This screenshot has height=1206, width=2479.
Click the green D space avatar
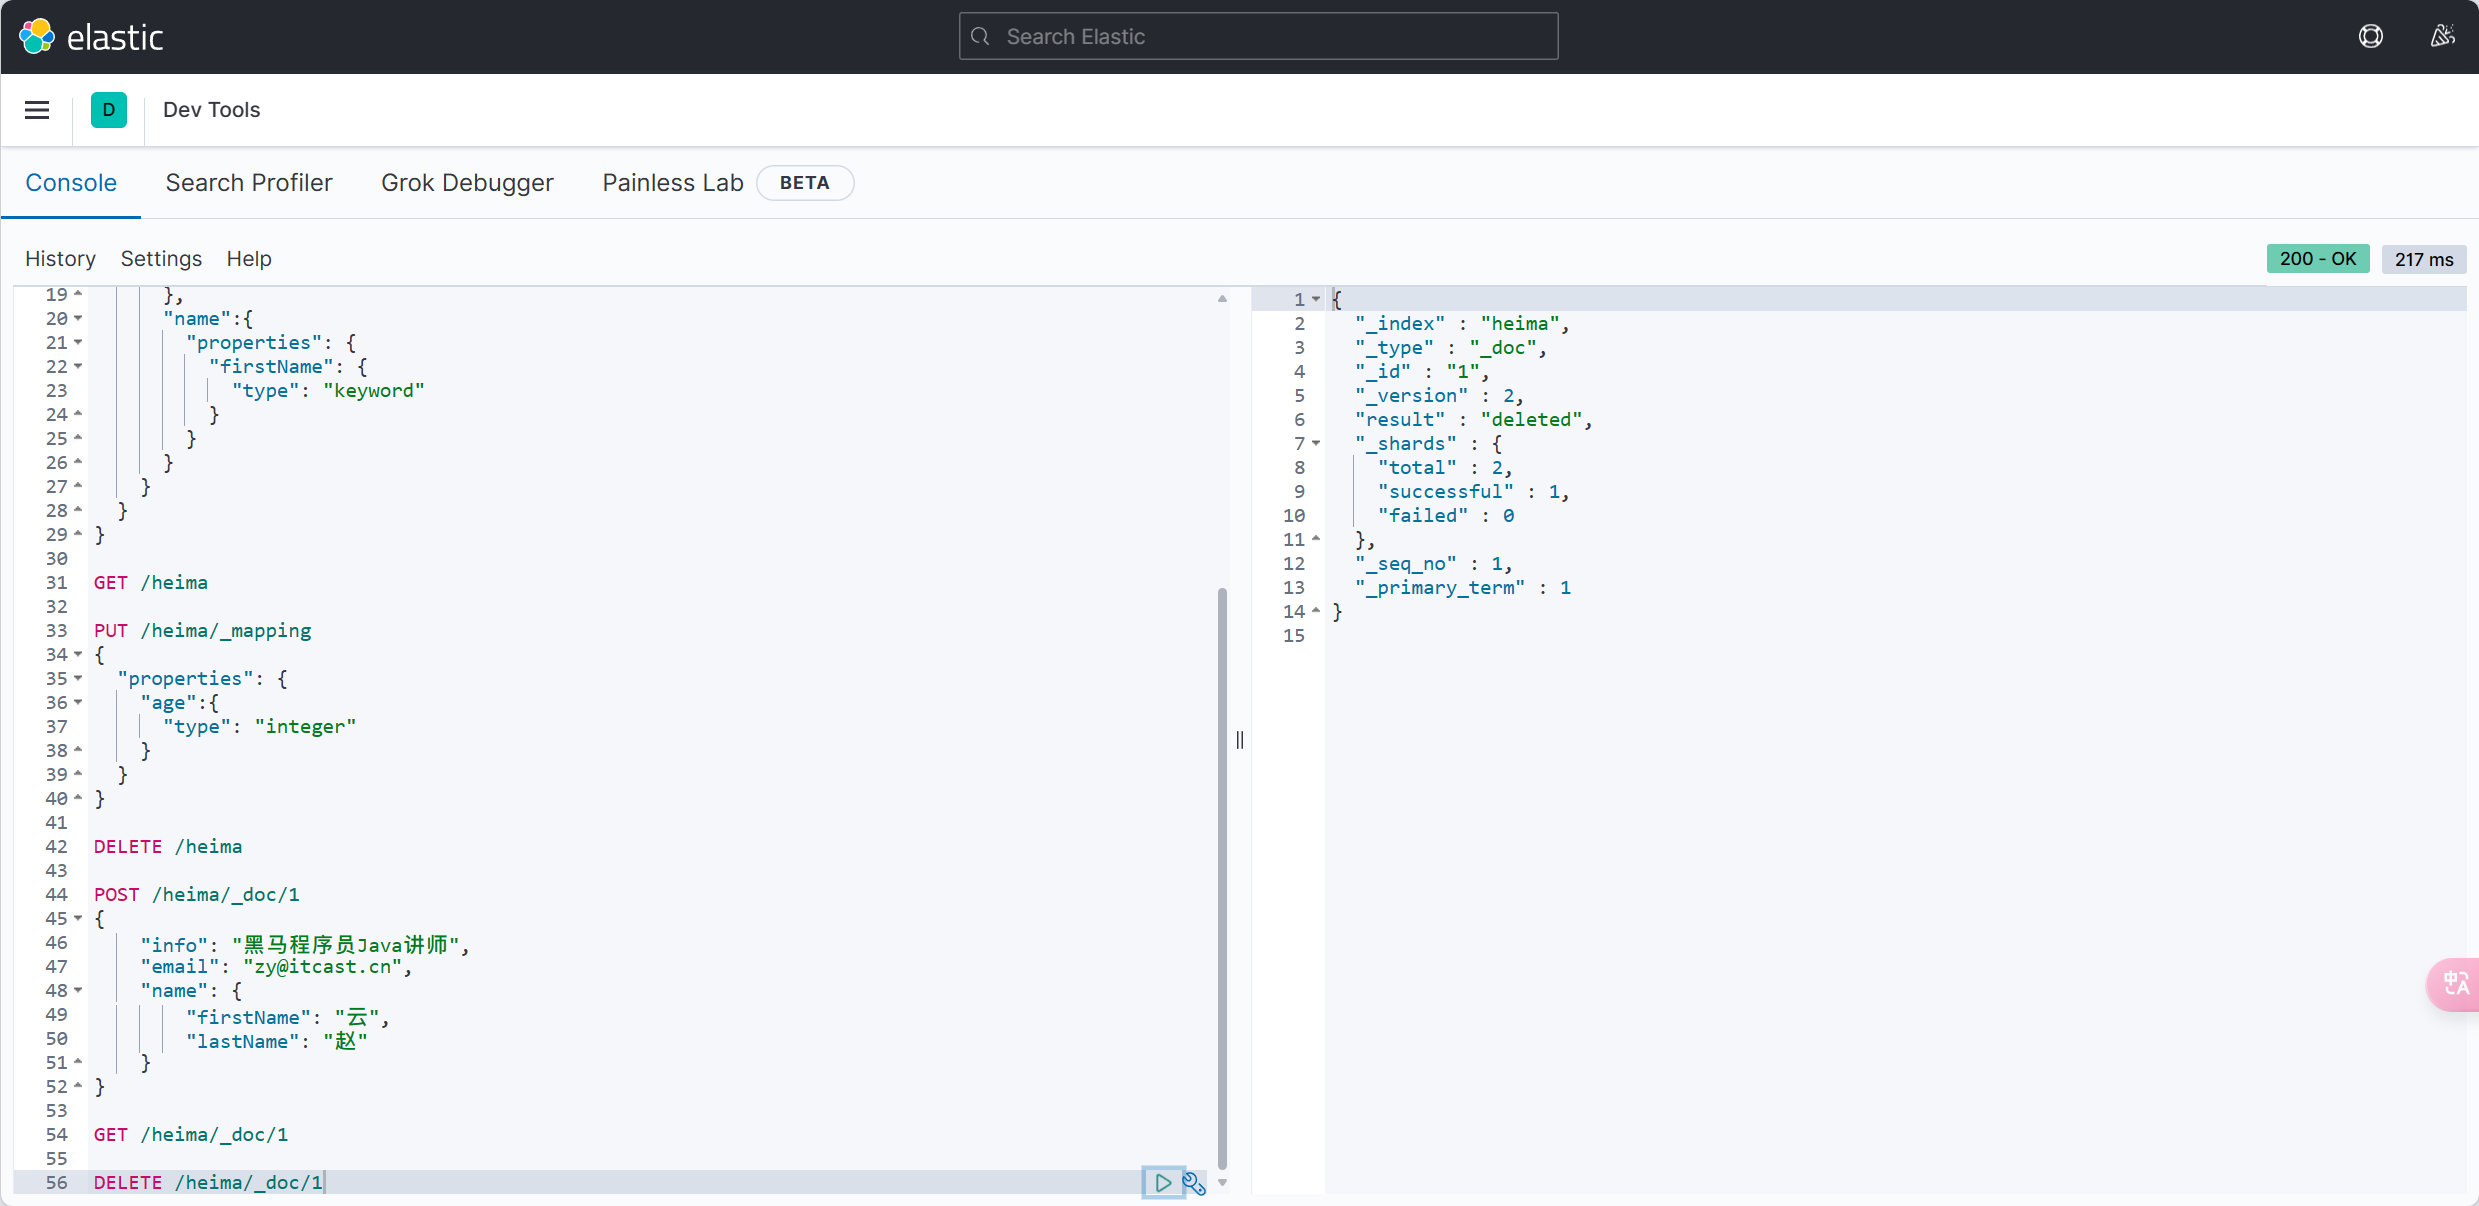[109, 110]
